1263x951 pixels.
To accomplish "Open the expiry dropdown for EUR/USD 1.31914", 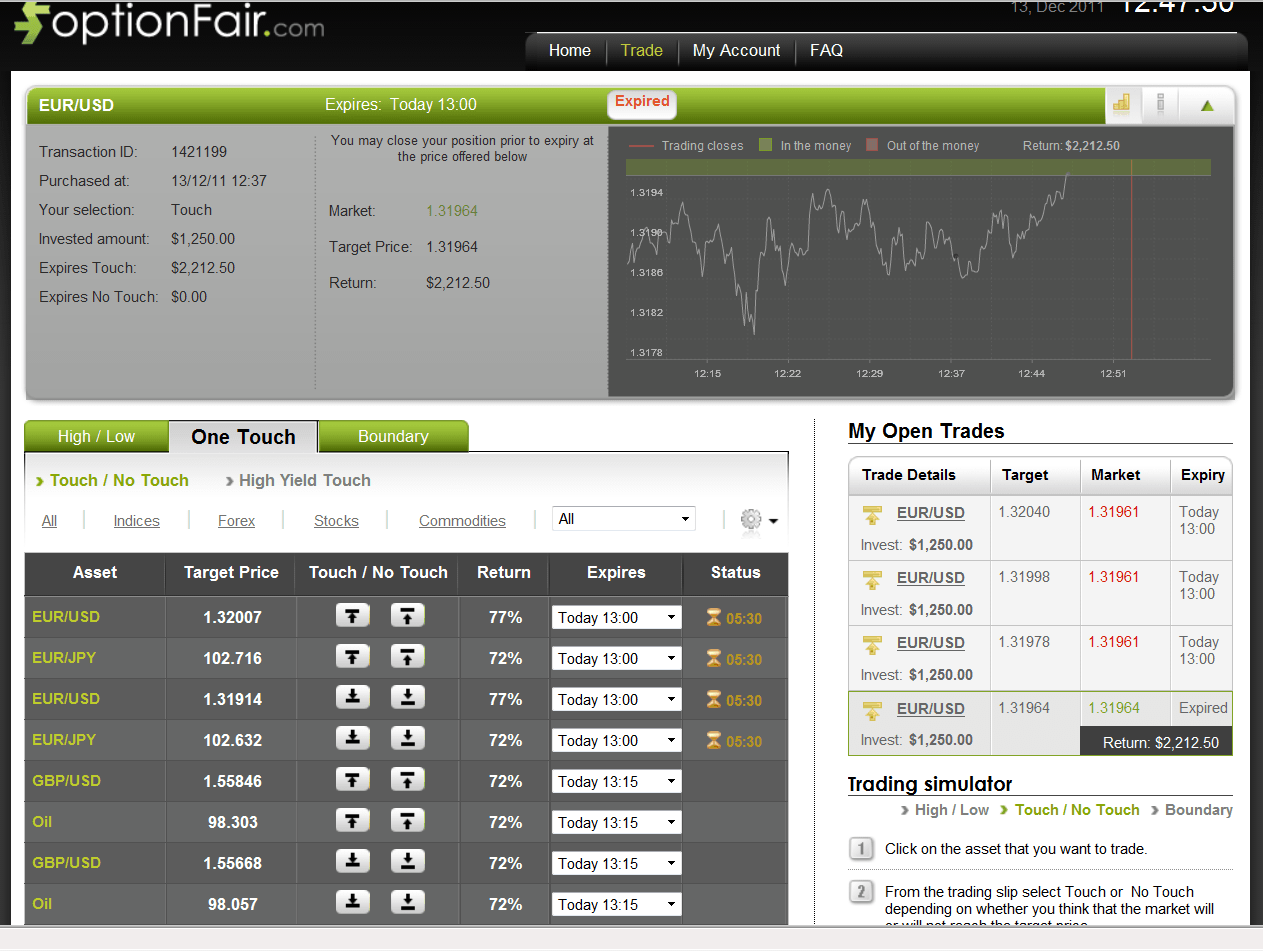I will point(616,699).
